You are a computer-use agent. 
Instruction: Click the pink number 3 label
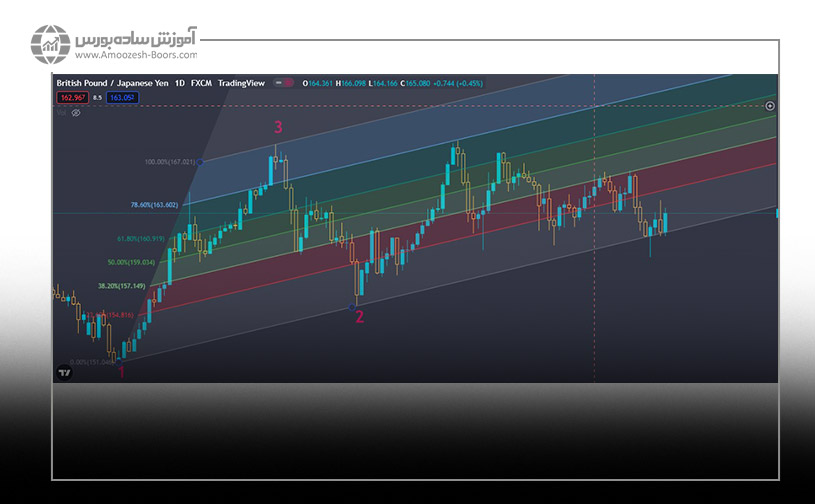(278, 127)
